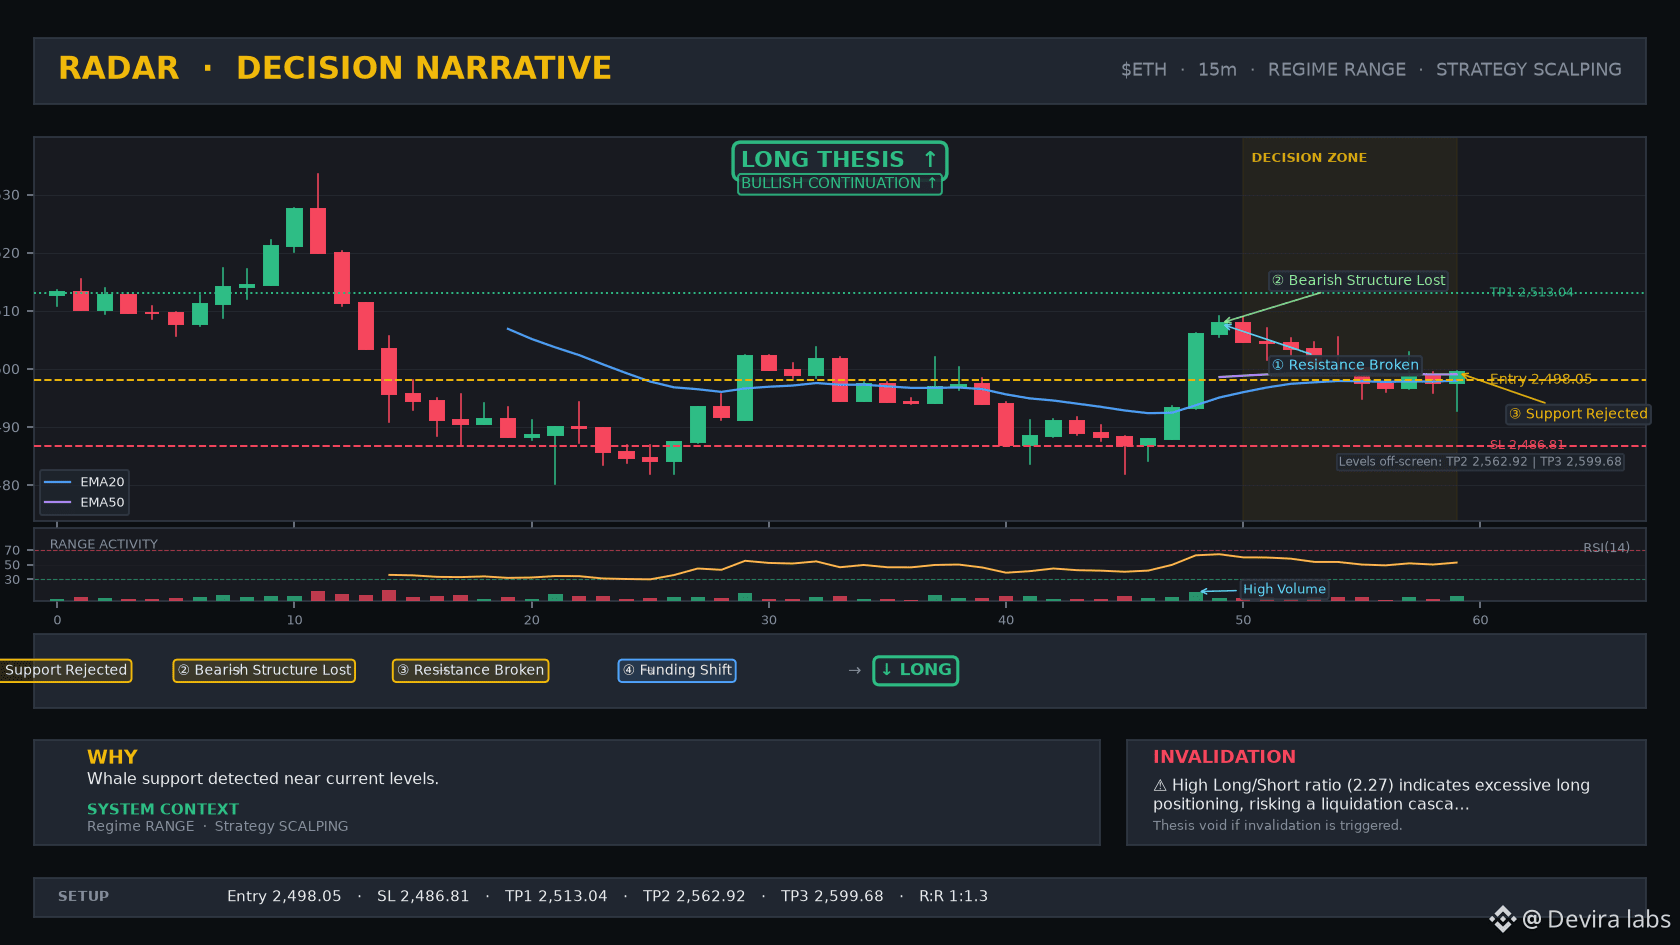Image resolution: width=1680 pixels, height=945 pixels.
Task: Click the x-axis tick labeled 50
Action: [x=1243, y=620]
